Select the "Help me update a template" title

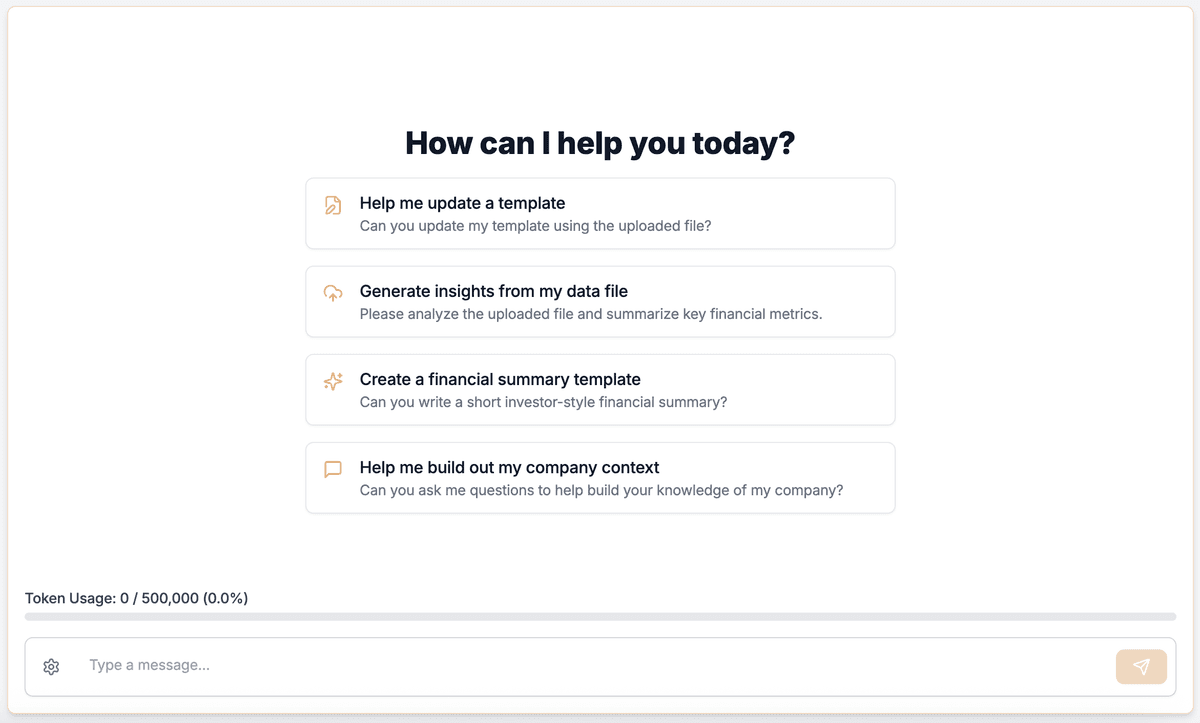pyautogui.click(x=462, y=203)
